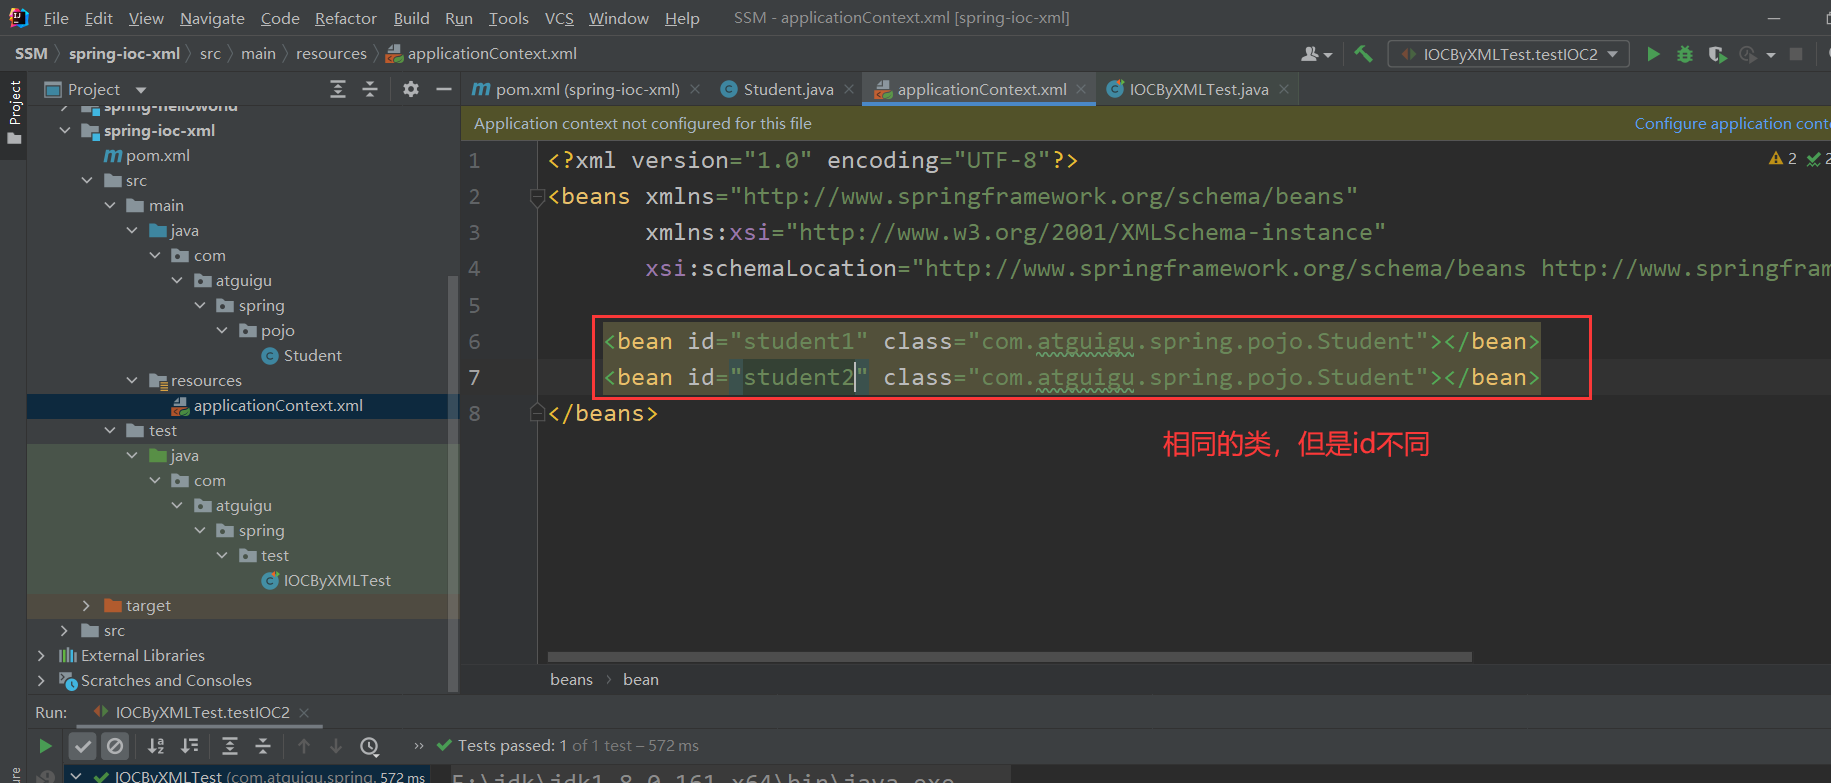Toggle show ignored tests
Screen dimensions: 1831x783
pos(115,746)
